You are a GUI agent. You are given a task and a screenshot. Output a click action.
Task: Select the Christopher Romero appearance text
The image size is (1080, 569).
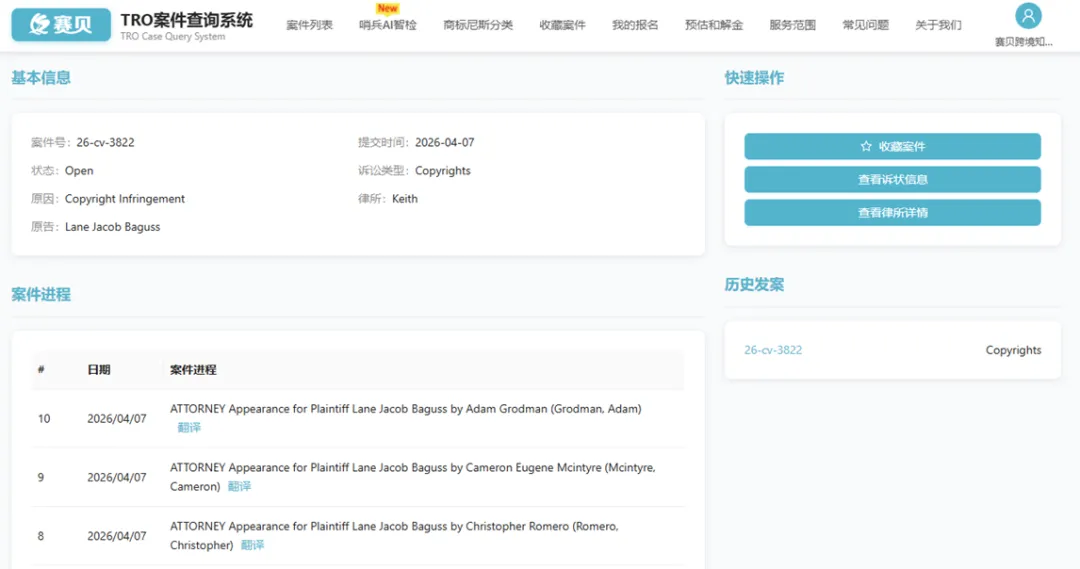[x=394, y=535]
